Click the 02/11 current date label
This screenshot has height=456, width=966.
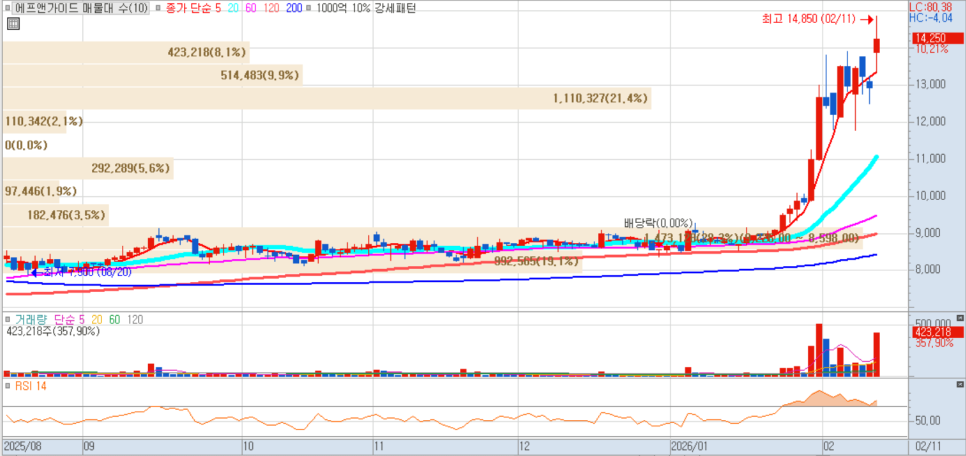click(928, 446)
